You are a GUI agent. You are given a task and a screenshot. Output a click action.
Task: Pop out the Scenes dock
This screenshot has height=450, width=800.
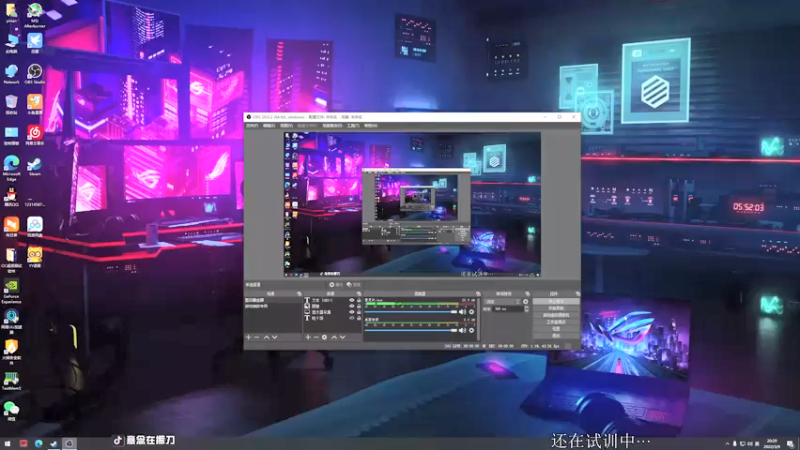point(299,294)
